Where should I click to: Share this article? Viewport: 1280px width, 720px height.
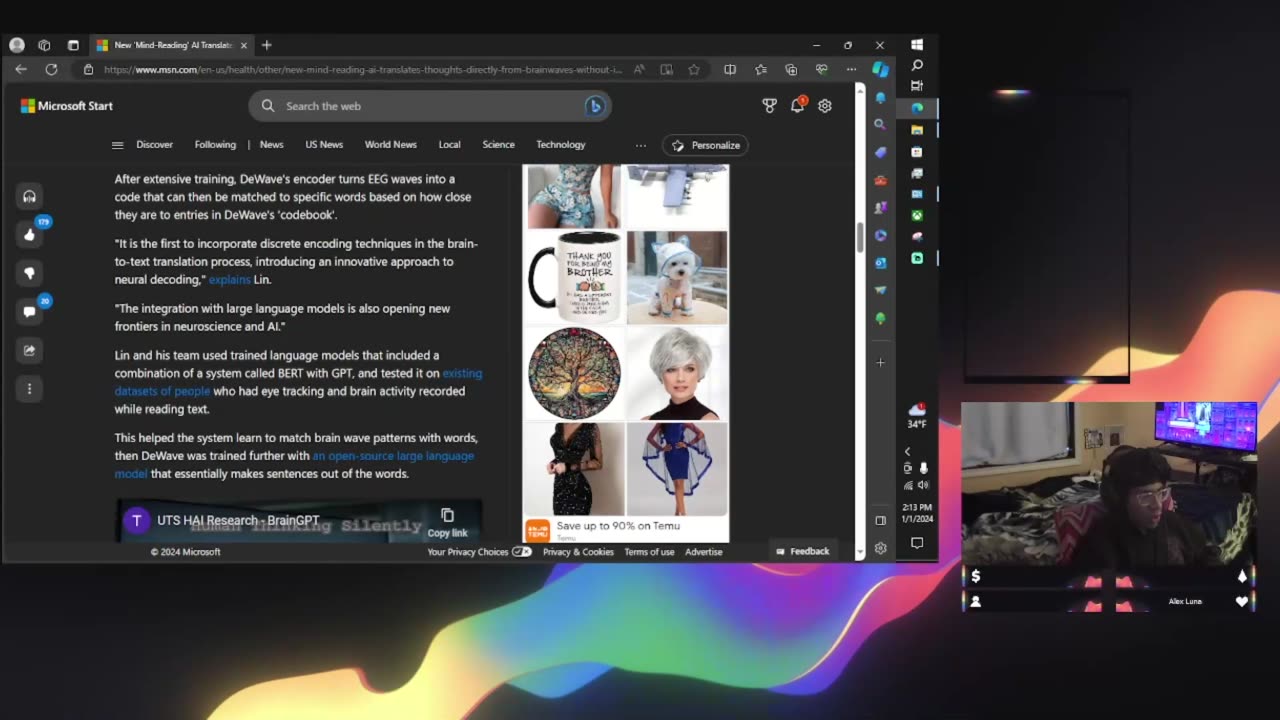pyautogui.click(x=29, y=350)
